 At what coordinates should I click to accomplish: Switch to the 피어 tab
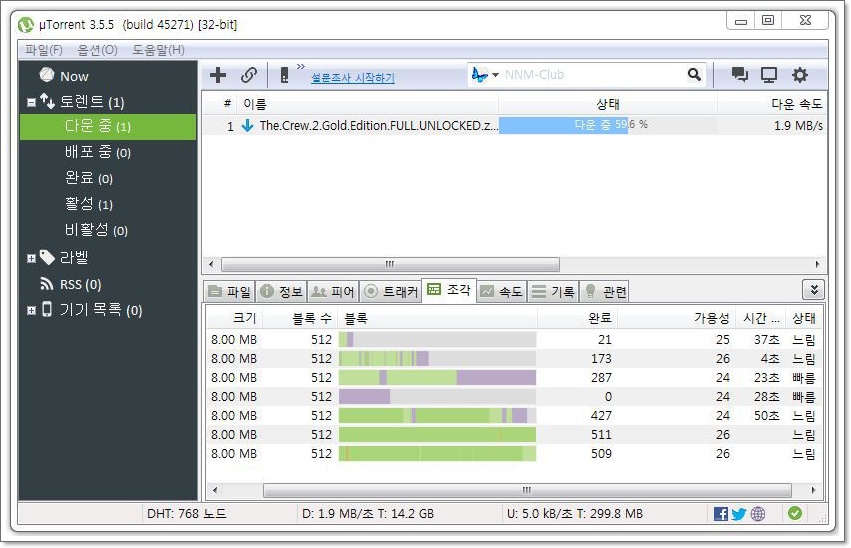tap(333, 292)
